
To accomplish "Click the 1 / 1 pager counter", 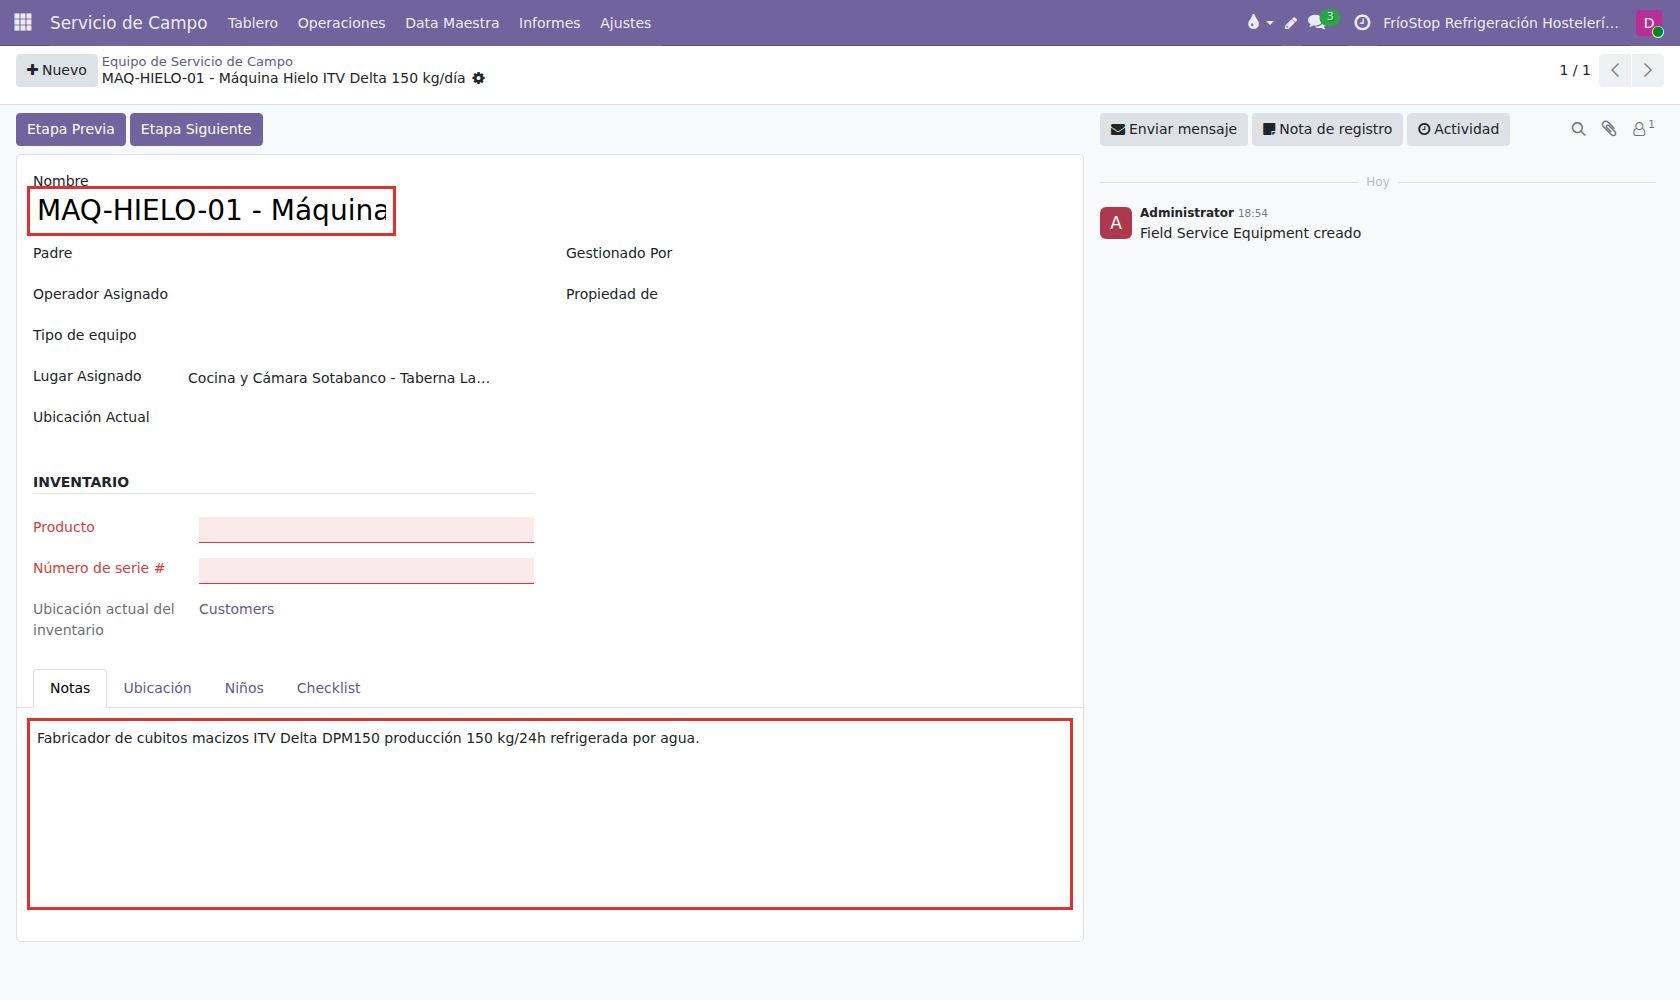I will click(1575, 70).
